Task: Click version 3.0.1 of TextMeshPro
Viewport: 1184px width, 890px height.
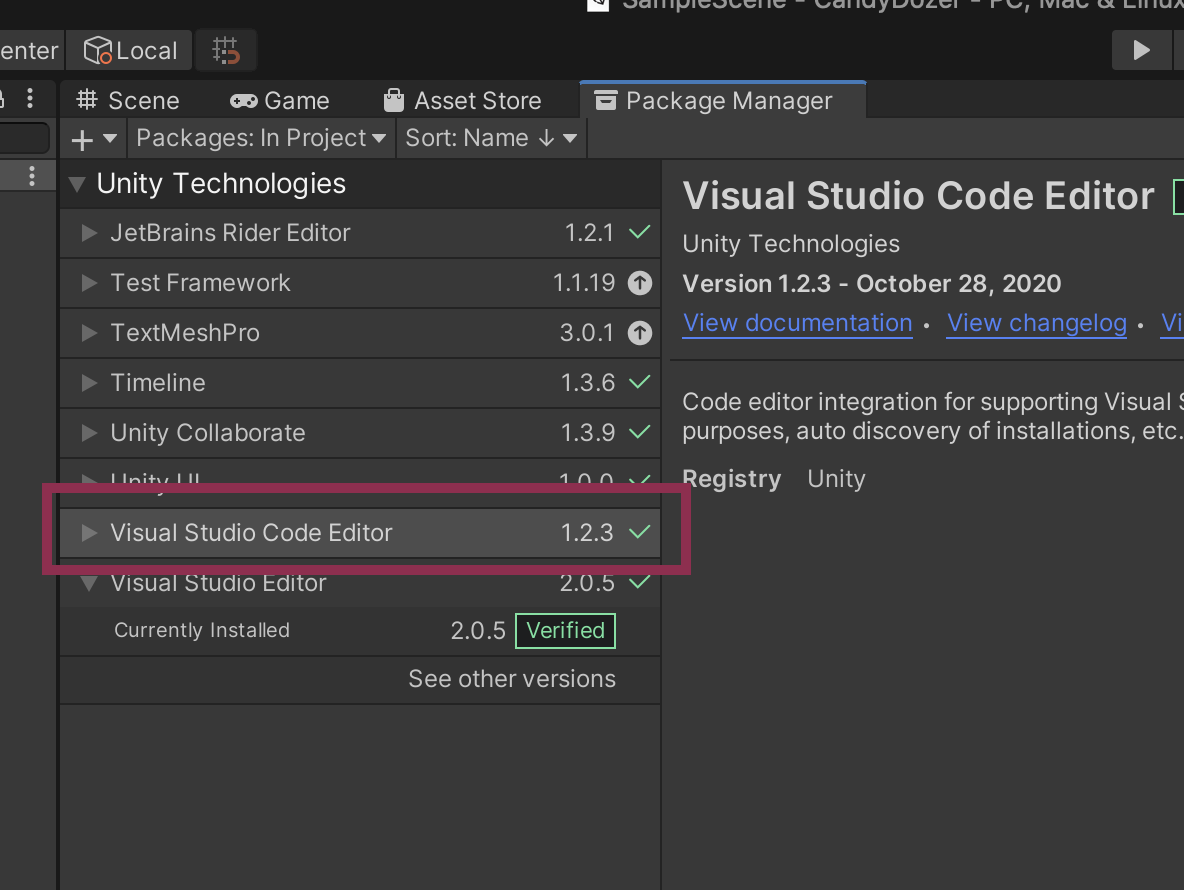Action: pyautogui.click(x=587, y=332)
